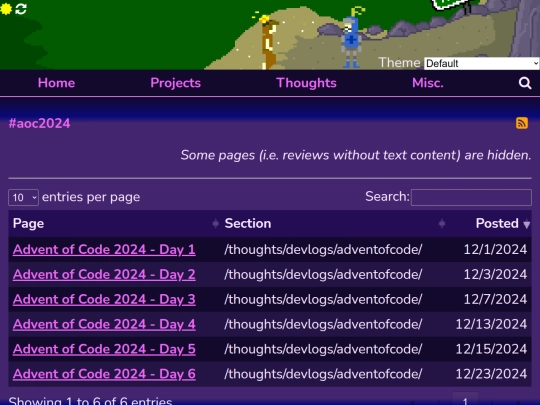Open Advent of Code 2024 - Day 1
The width and height of the screenshot is (540, 405).
[104, 250]
